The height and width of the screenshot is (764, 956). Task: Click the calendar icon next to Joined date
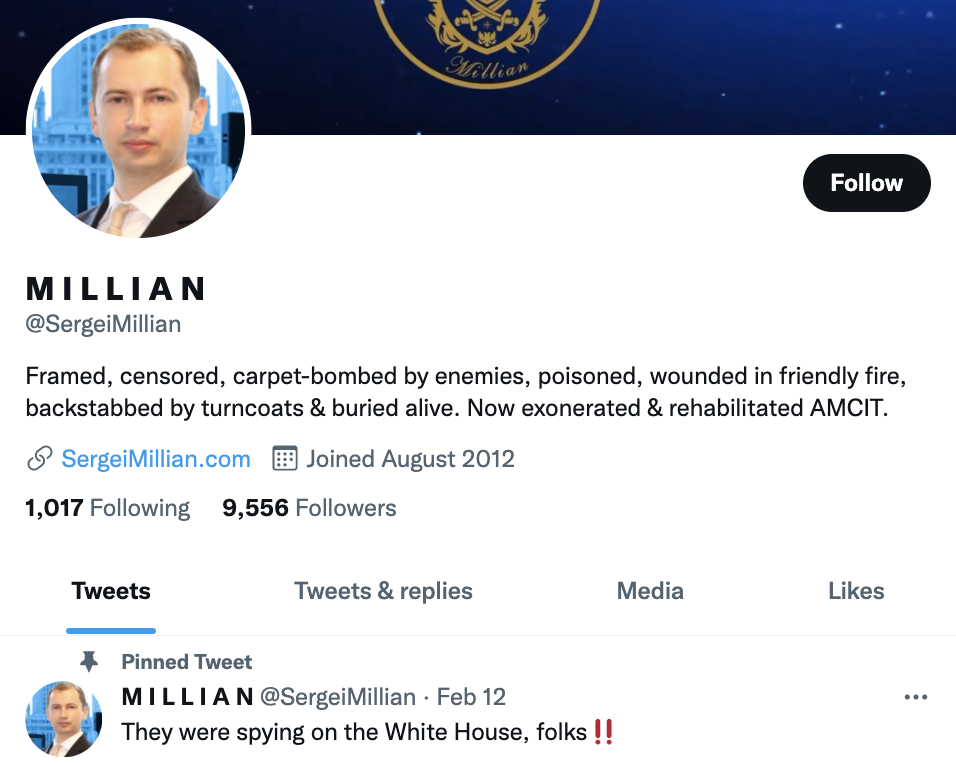285,459
